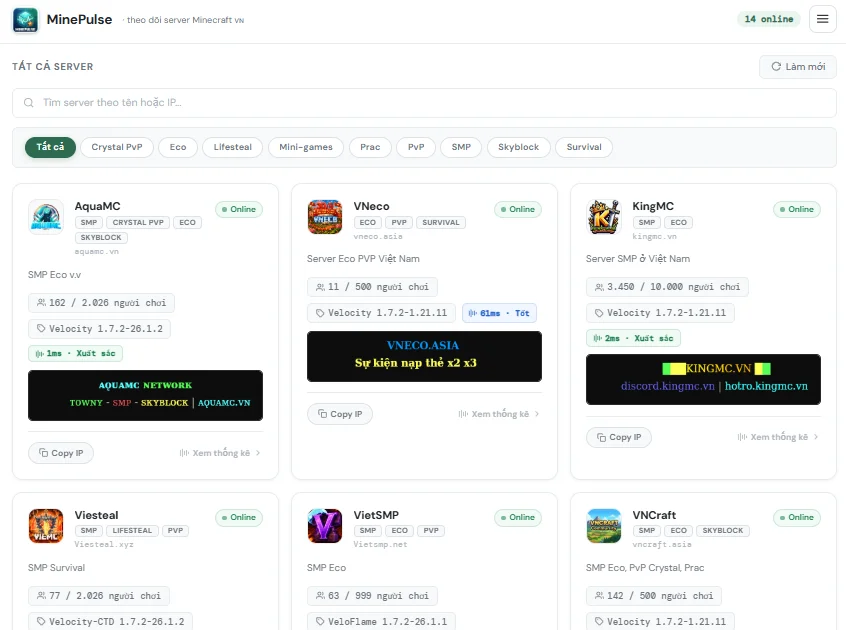Filter servers by Prac
The height and width of the screenshot is (630, 846).
[x=370, y=147]
